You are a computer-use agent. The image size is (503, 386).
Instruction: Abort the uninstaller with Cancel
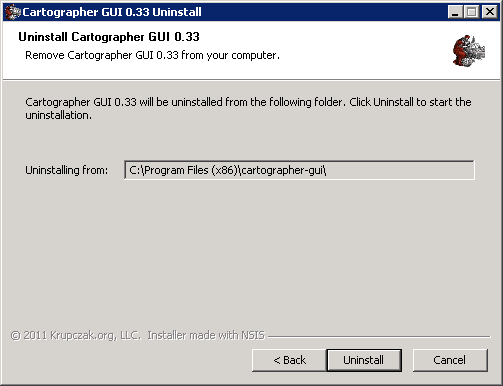[x=450, y=360]
